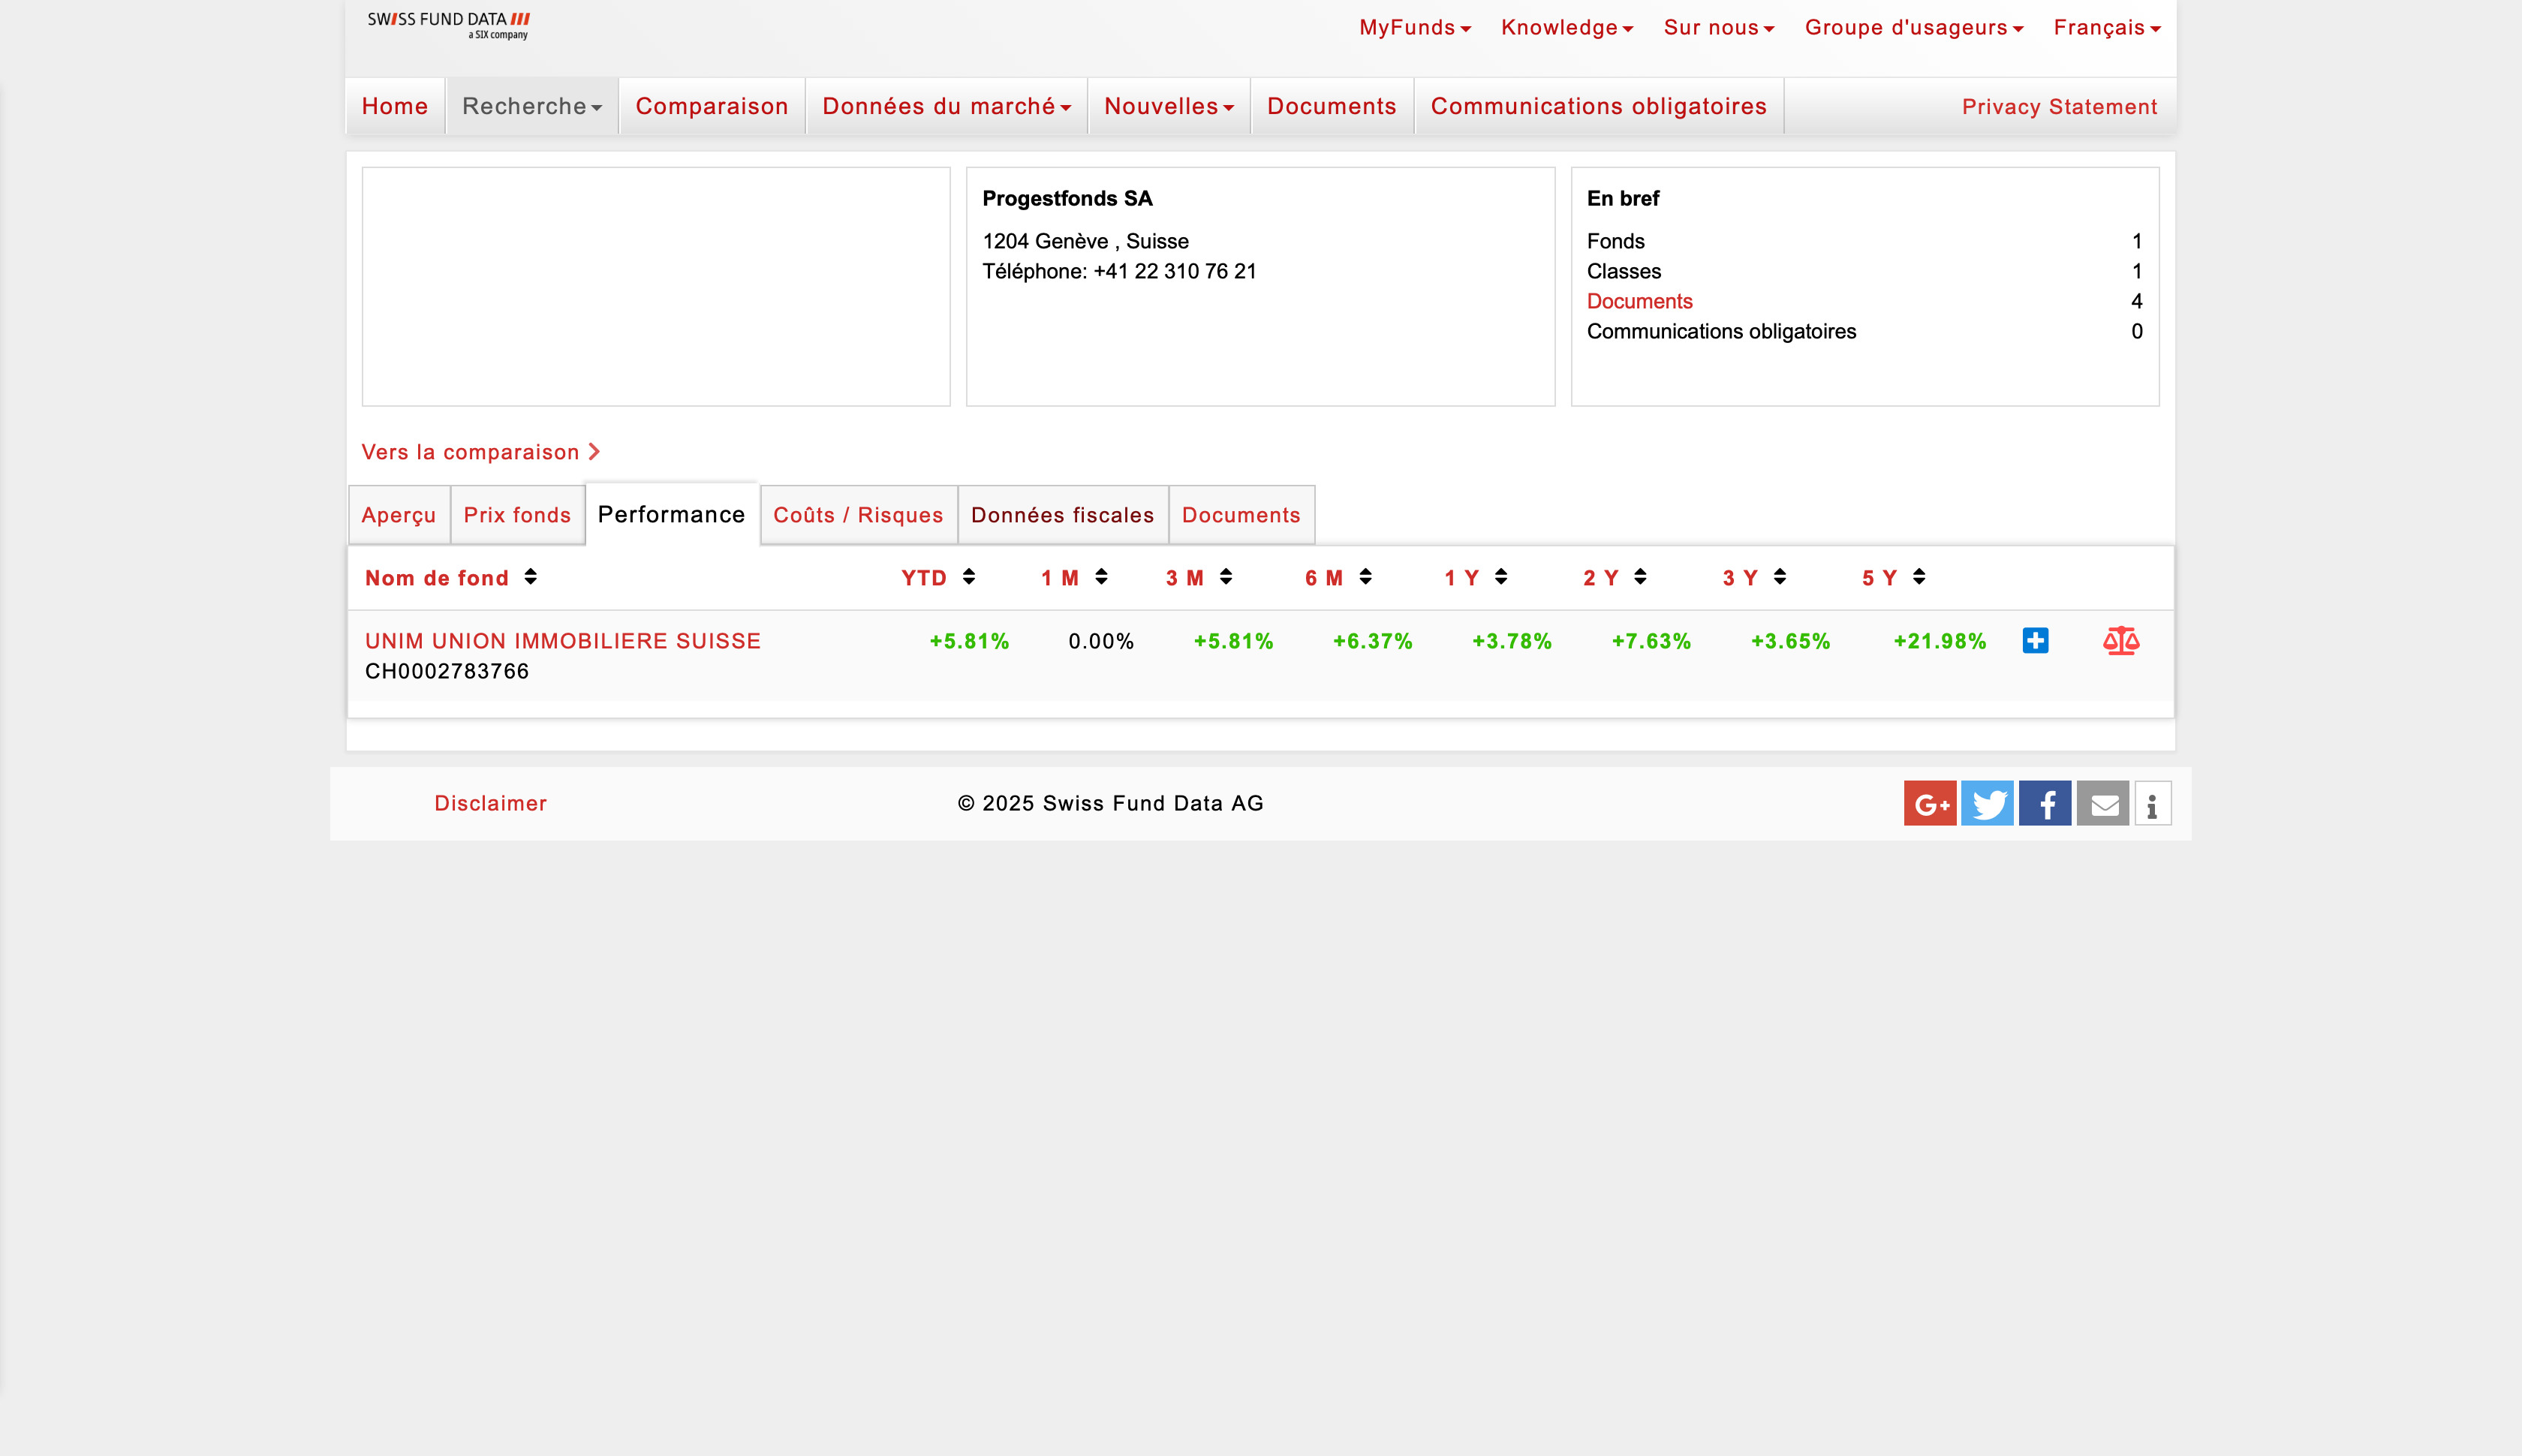Click the +7.63% 2 Y value
This screenshot has width=2522, height=1456.
point(1651,641)
